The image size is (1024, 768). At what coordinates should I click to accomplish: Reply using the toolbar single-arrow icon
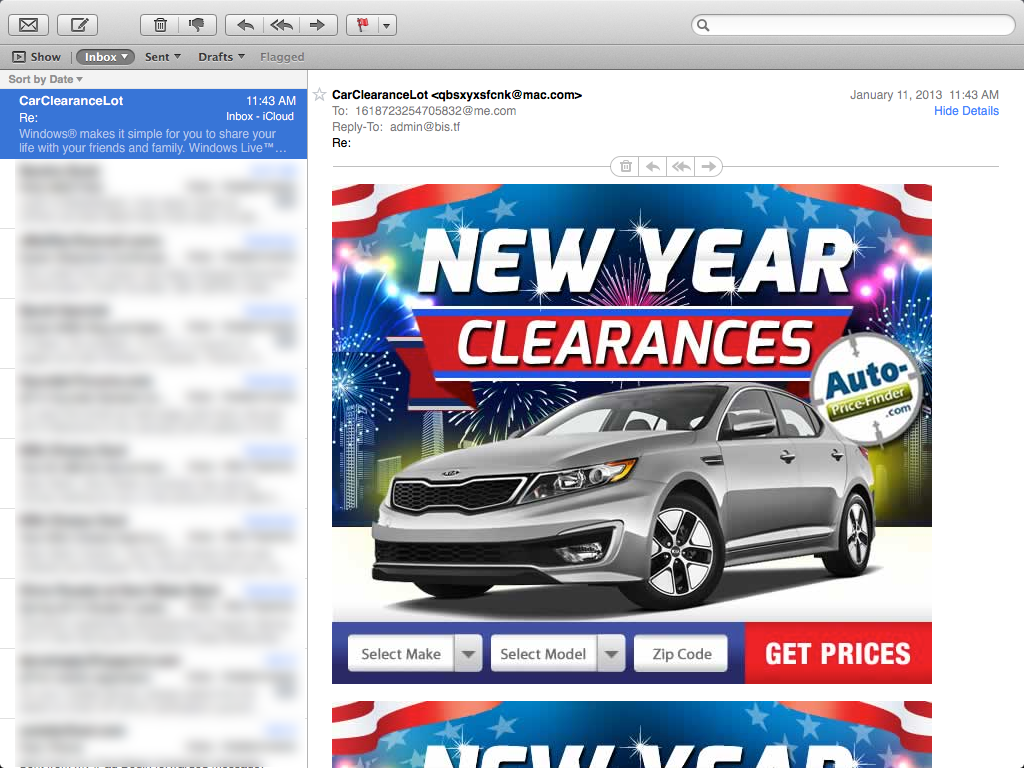[244, 25]
